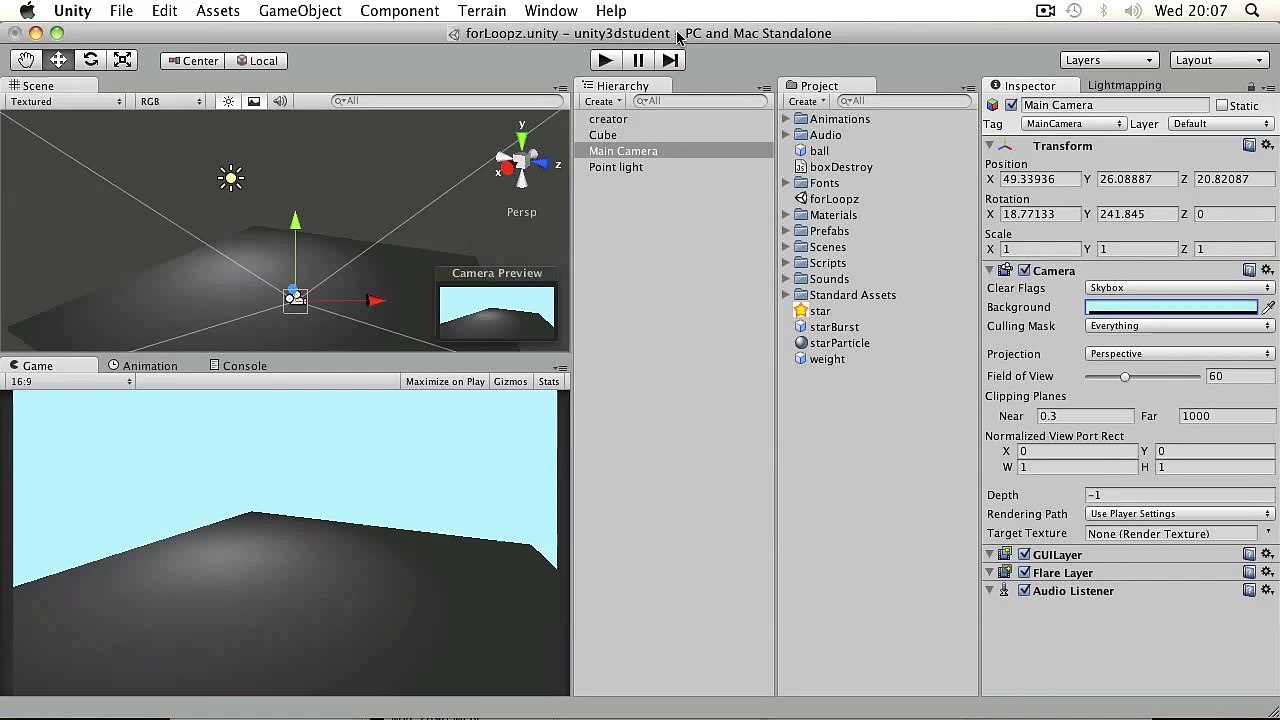This screenshot has height=720, width=1280.
Task: Disable the Audio Listener checkbox
Action: tap(1024, 590)
